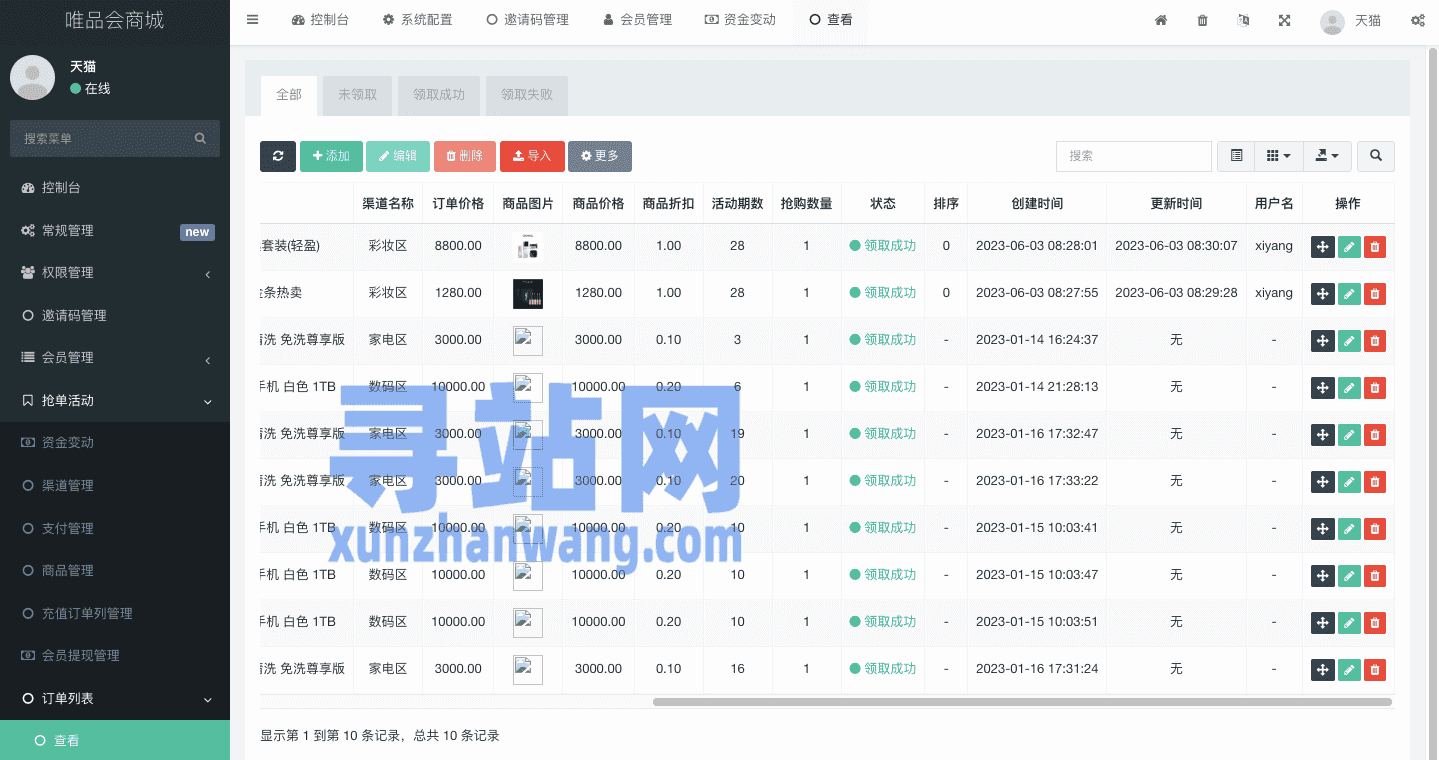Screen dimensions: 1439x760
Task: Open the export data dropdown
Action: point(1327,156)
